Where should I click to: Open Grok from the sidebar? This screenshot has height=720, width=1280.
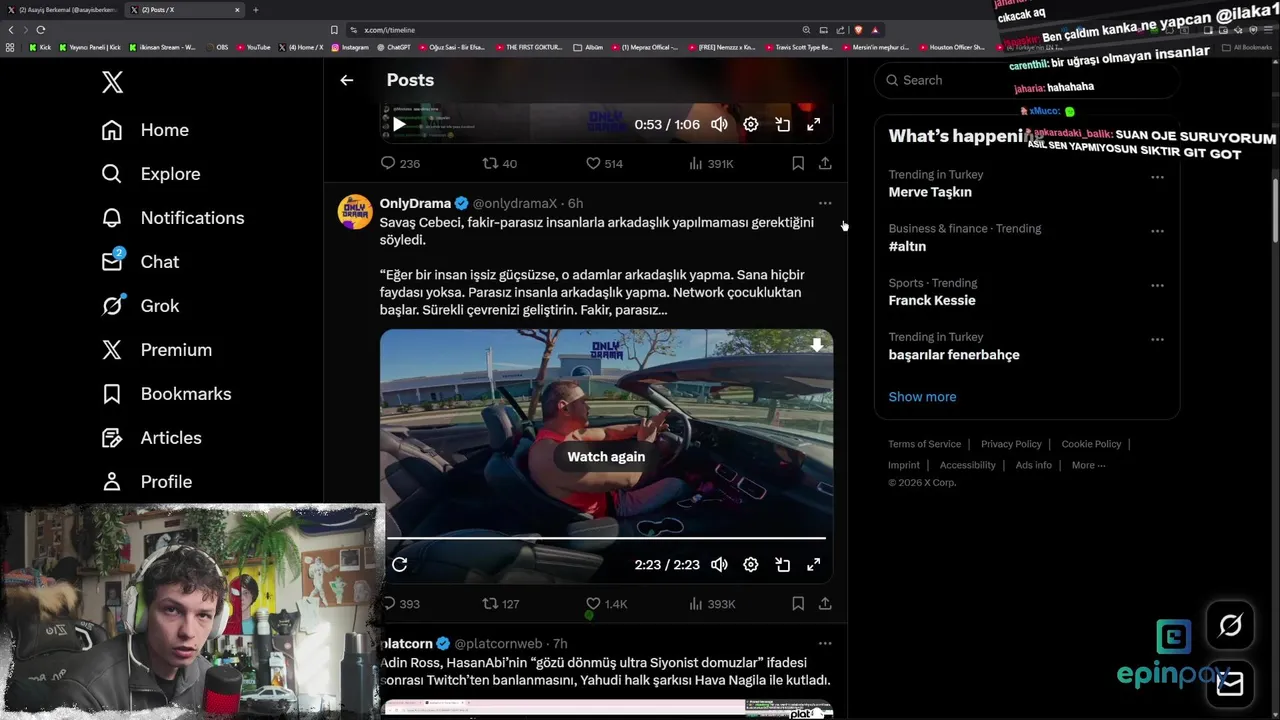(140, 306)
